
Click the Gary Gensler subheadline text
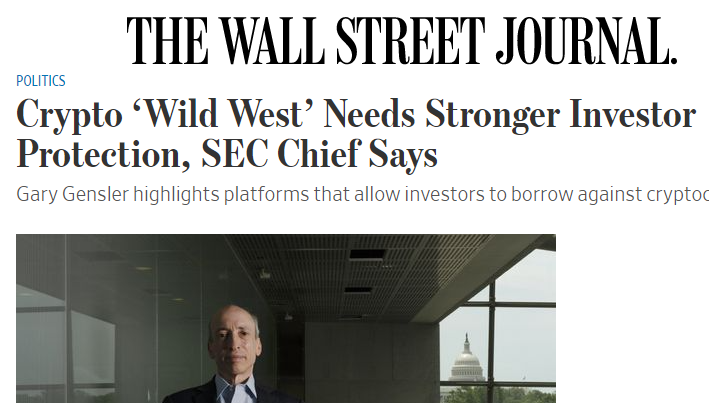362,193
